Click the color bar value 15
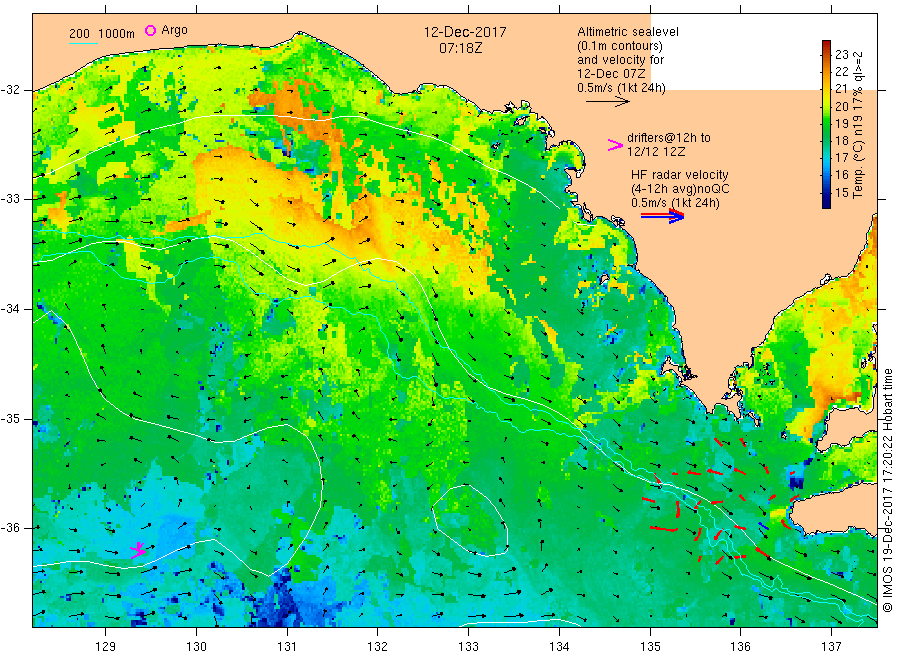900x660 pixels. (841, 192)
